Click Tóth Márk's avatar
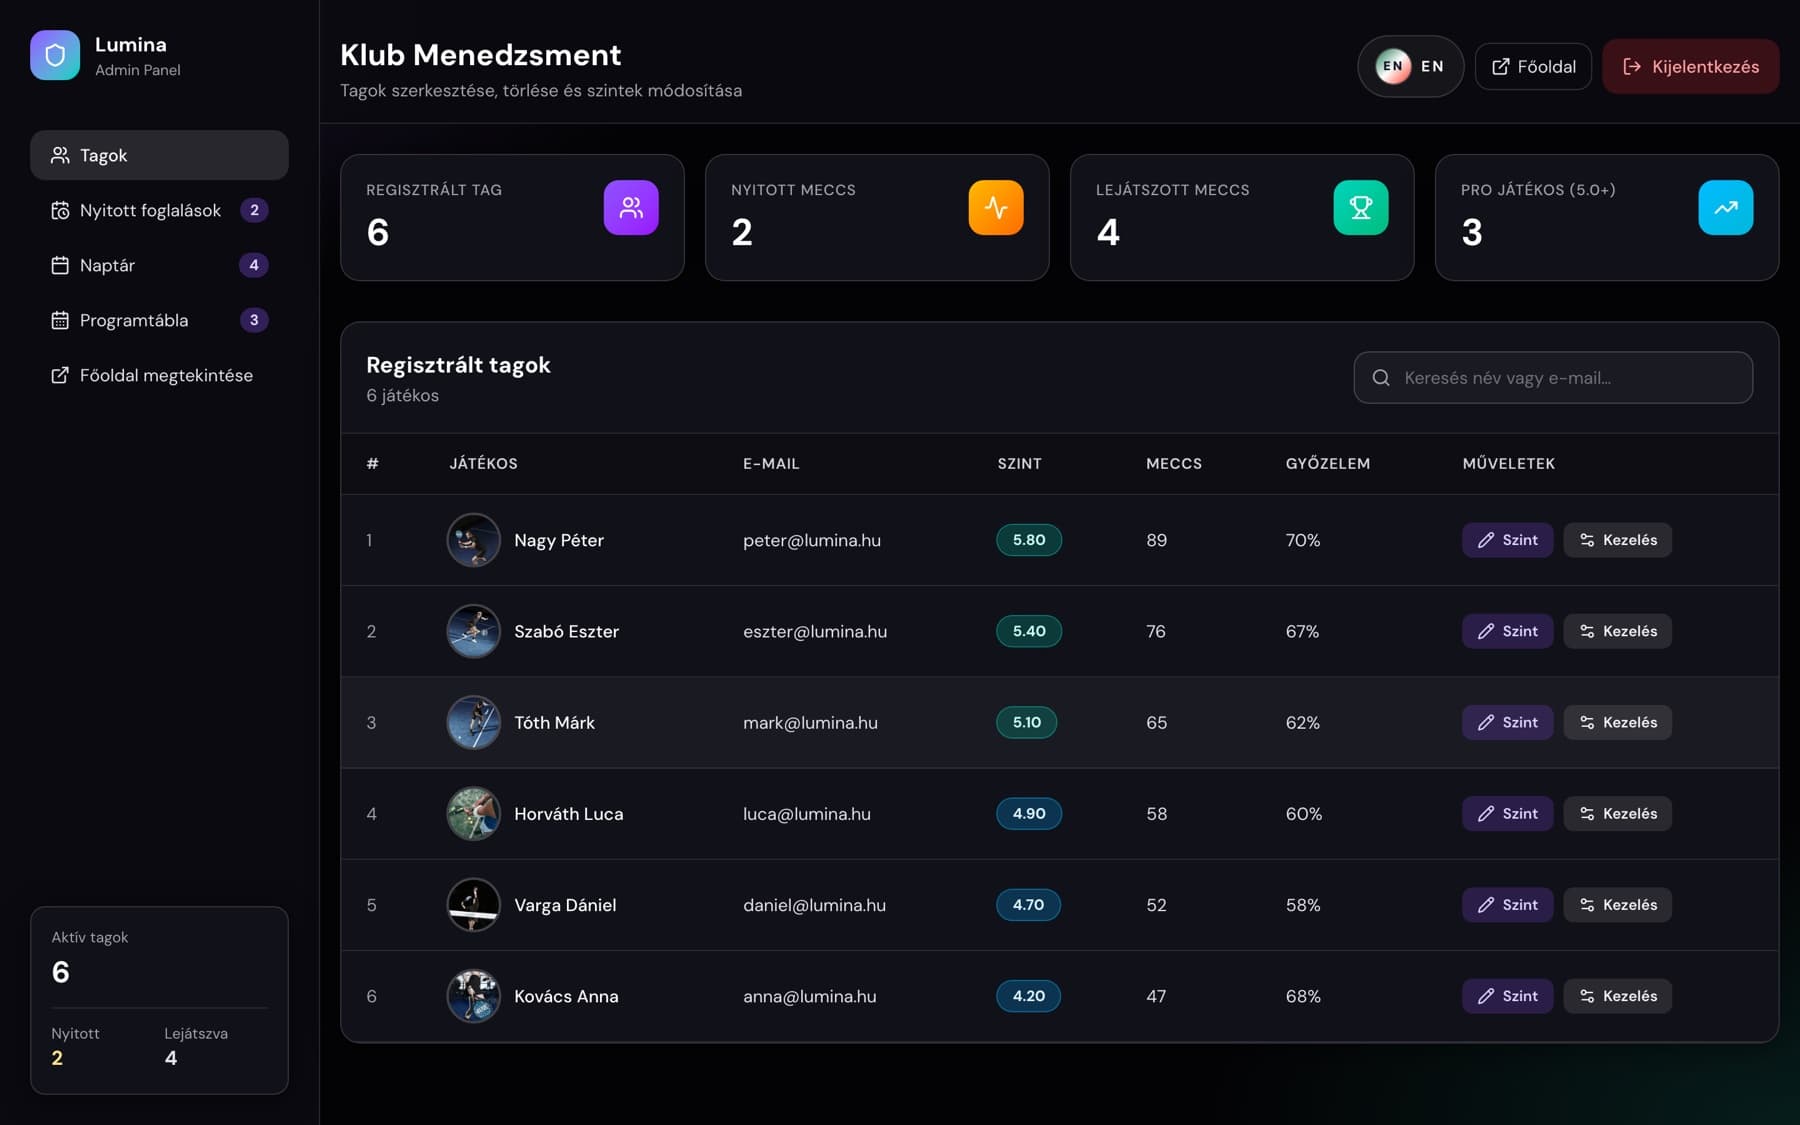The width and height of the screenshot is (1800, 1125). point(473,722)
